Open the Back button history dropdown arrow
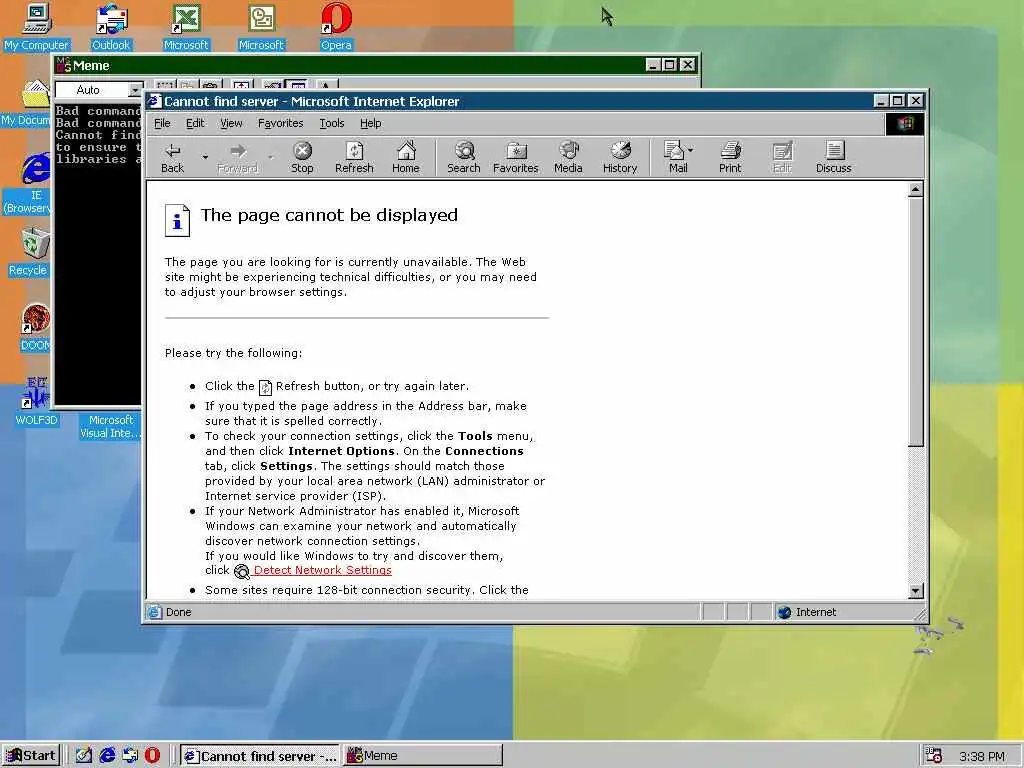The height and width of the screenshot is (768, 1024). [205, 157]
